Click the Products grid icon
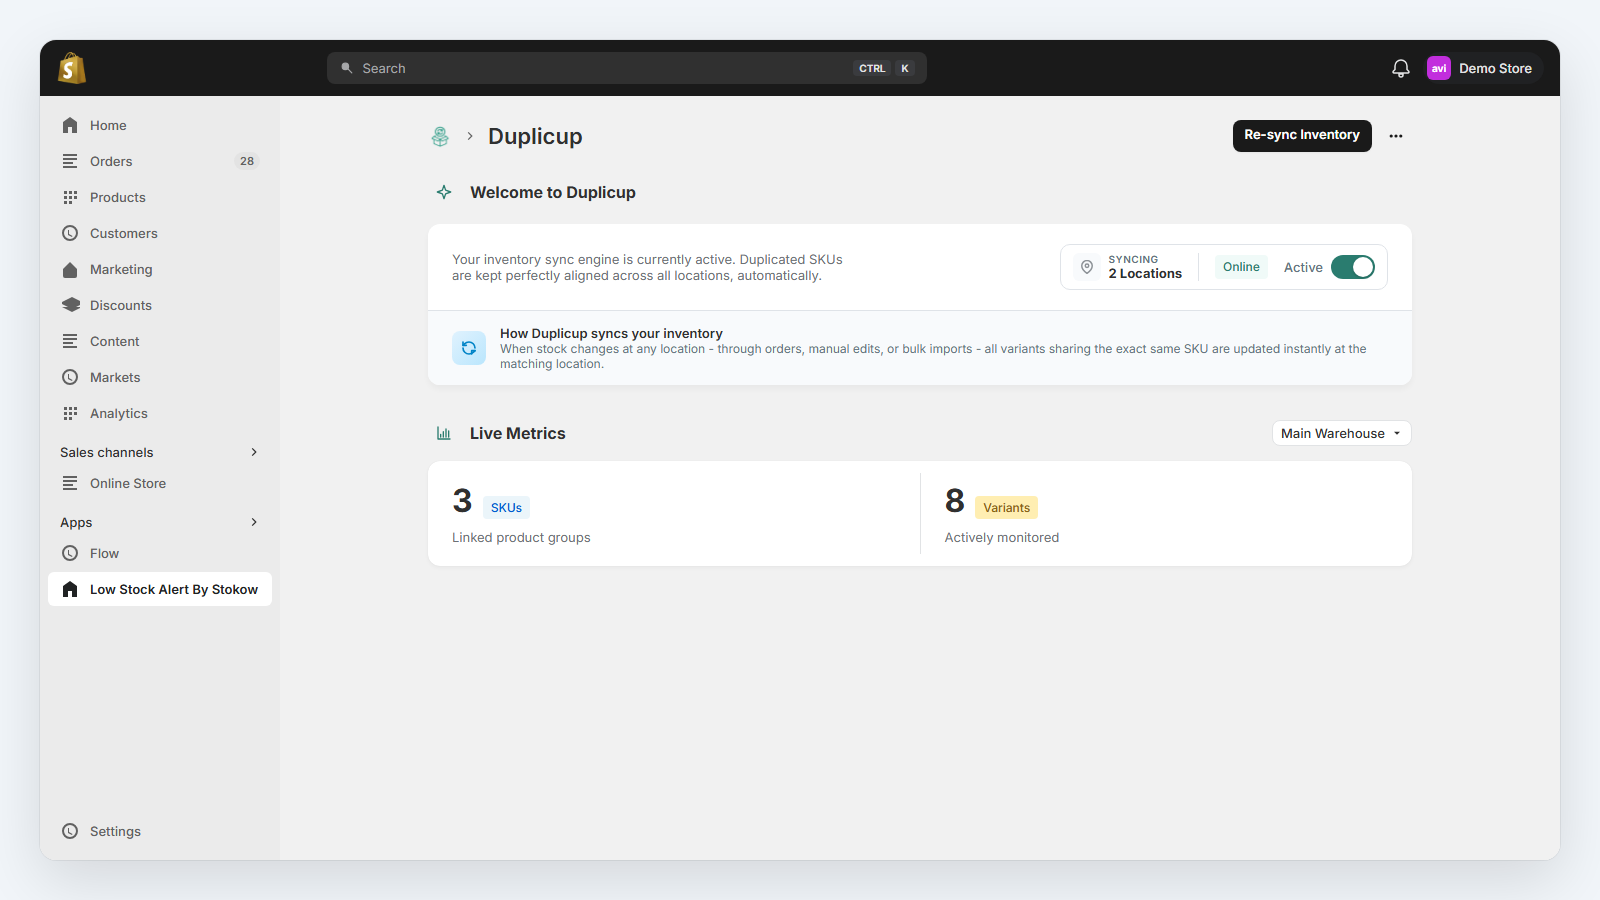Image resolution: width=1600 pixels, height=900 pixels. point(70,197)
